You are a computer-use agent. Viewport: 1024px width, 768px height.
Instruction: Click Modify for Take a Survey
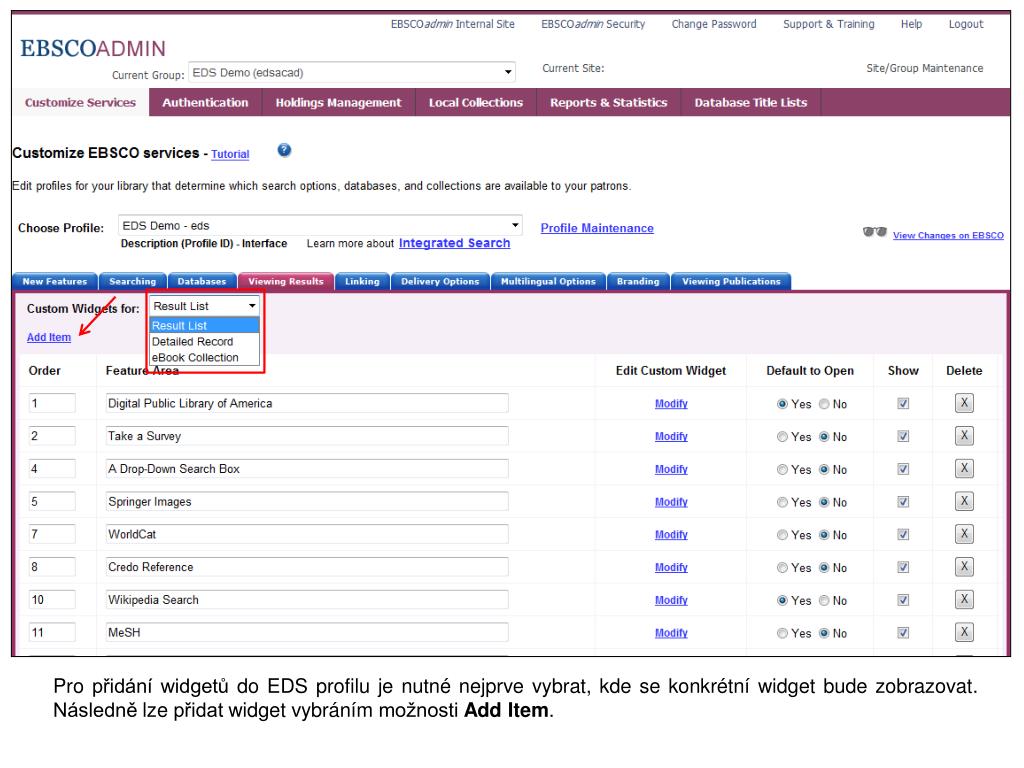coord(671,437)
